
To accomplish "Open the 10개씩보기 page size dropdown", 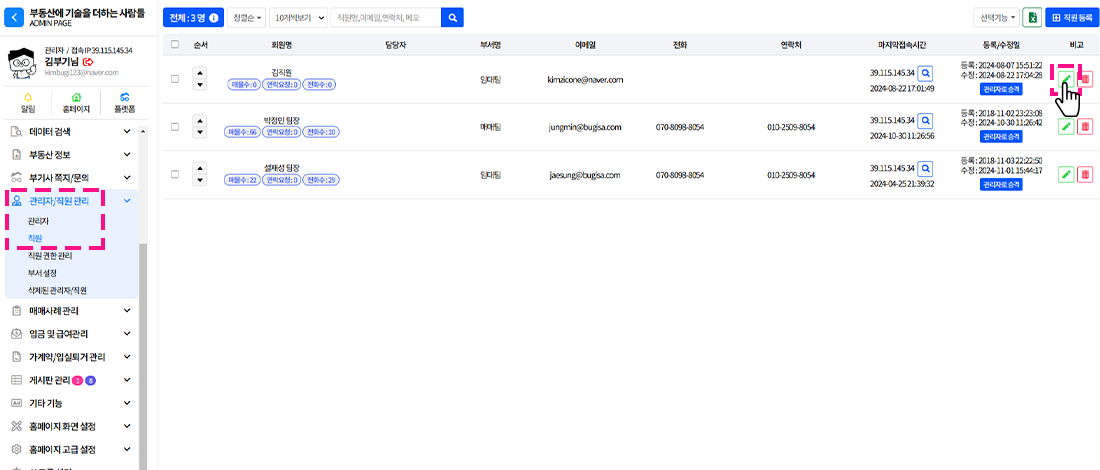I will (299, 18).
